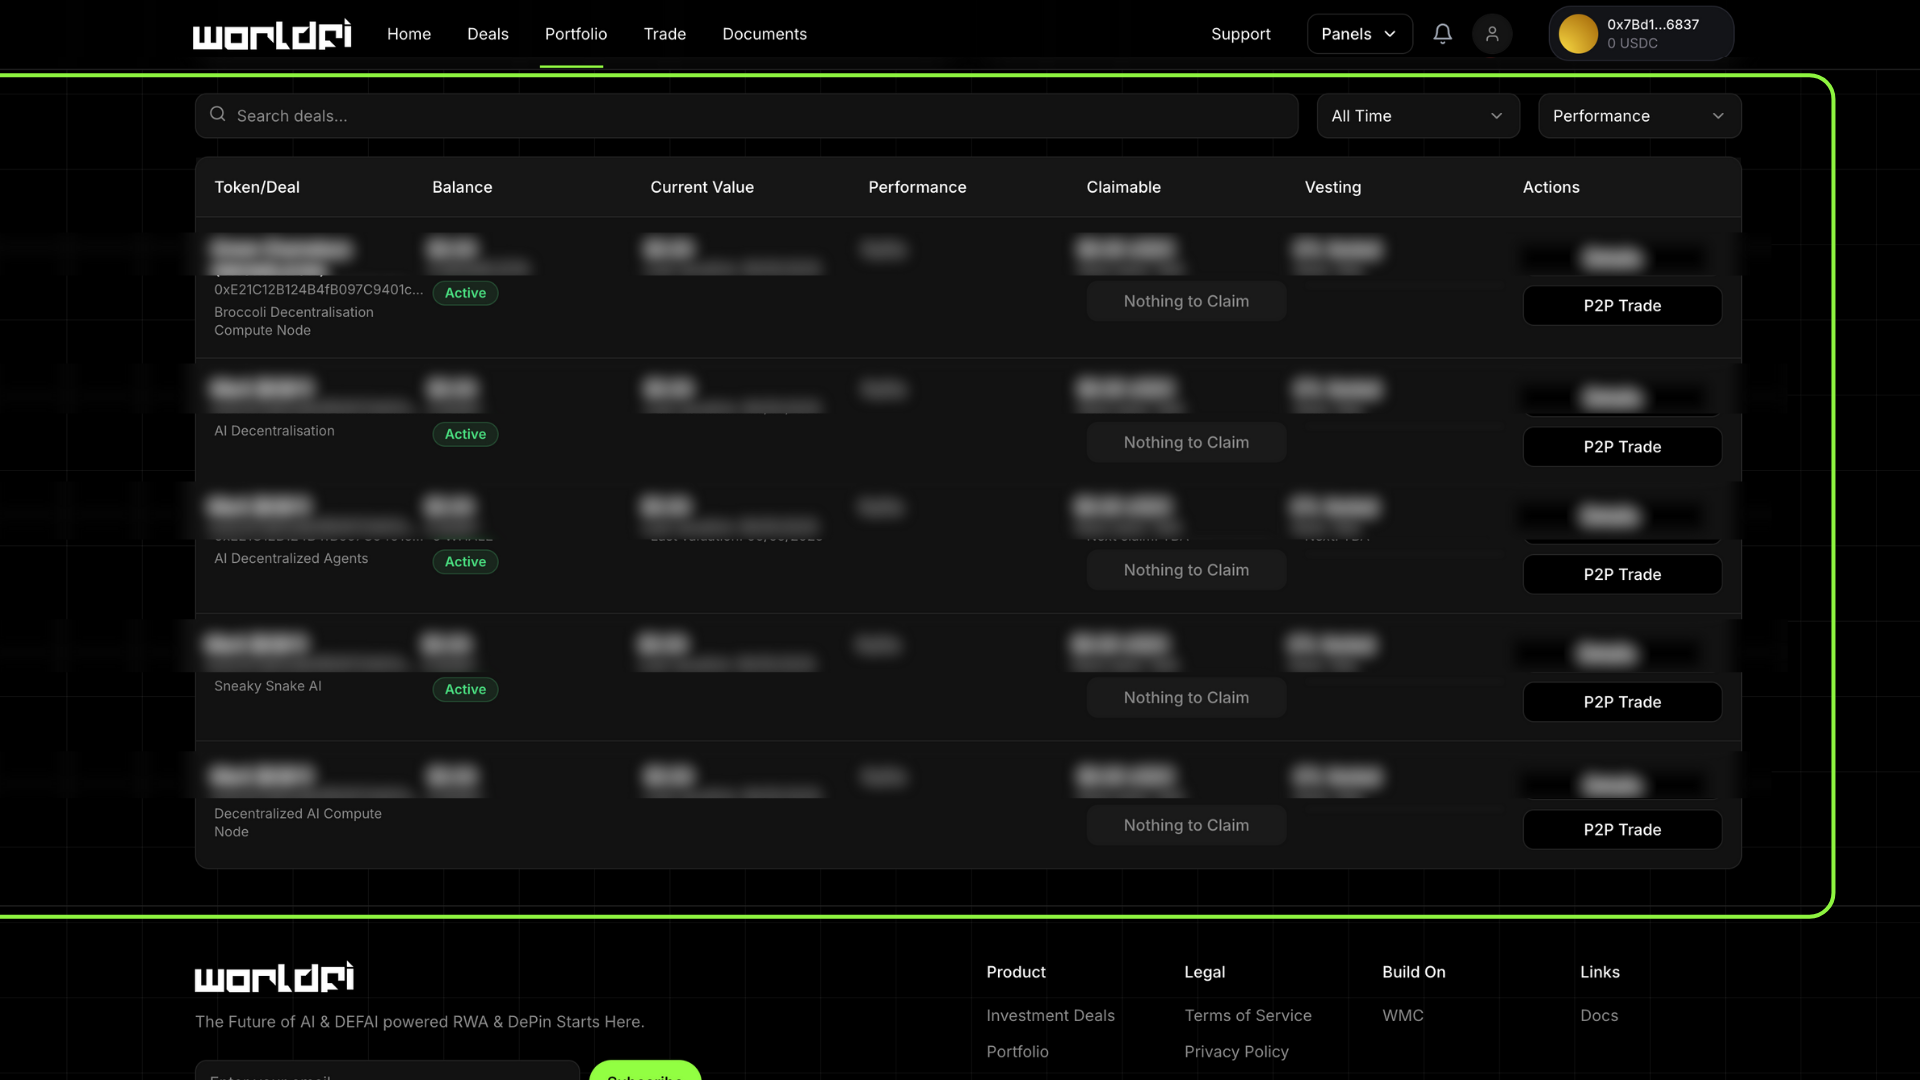Open the Performance sort dropdown
The image size is (1920, 1080).
click(1638, 116)
